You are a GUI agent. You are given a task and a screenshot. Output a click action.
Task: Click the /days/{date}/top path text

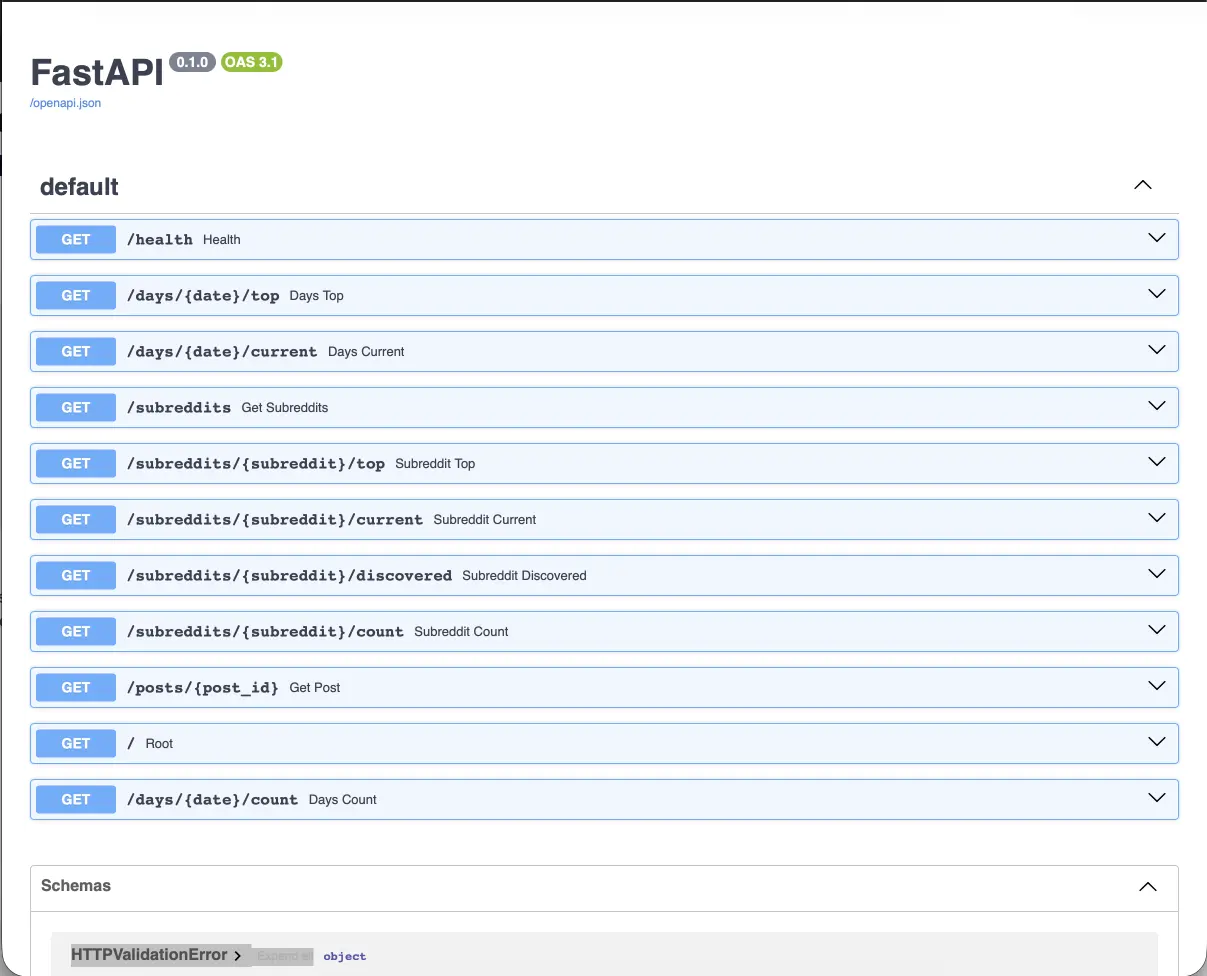pyautogui.click(x=203, y=295)
